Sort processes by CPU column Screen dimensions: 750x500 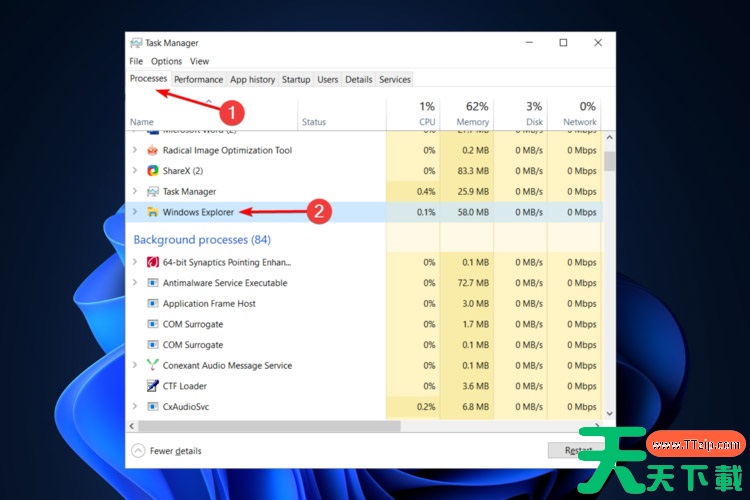point(413,114)
